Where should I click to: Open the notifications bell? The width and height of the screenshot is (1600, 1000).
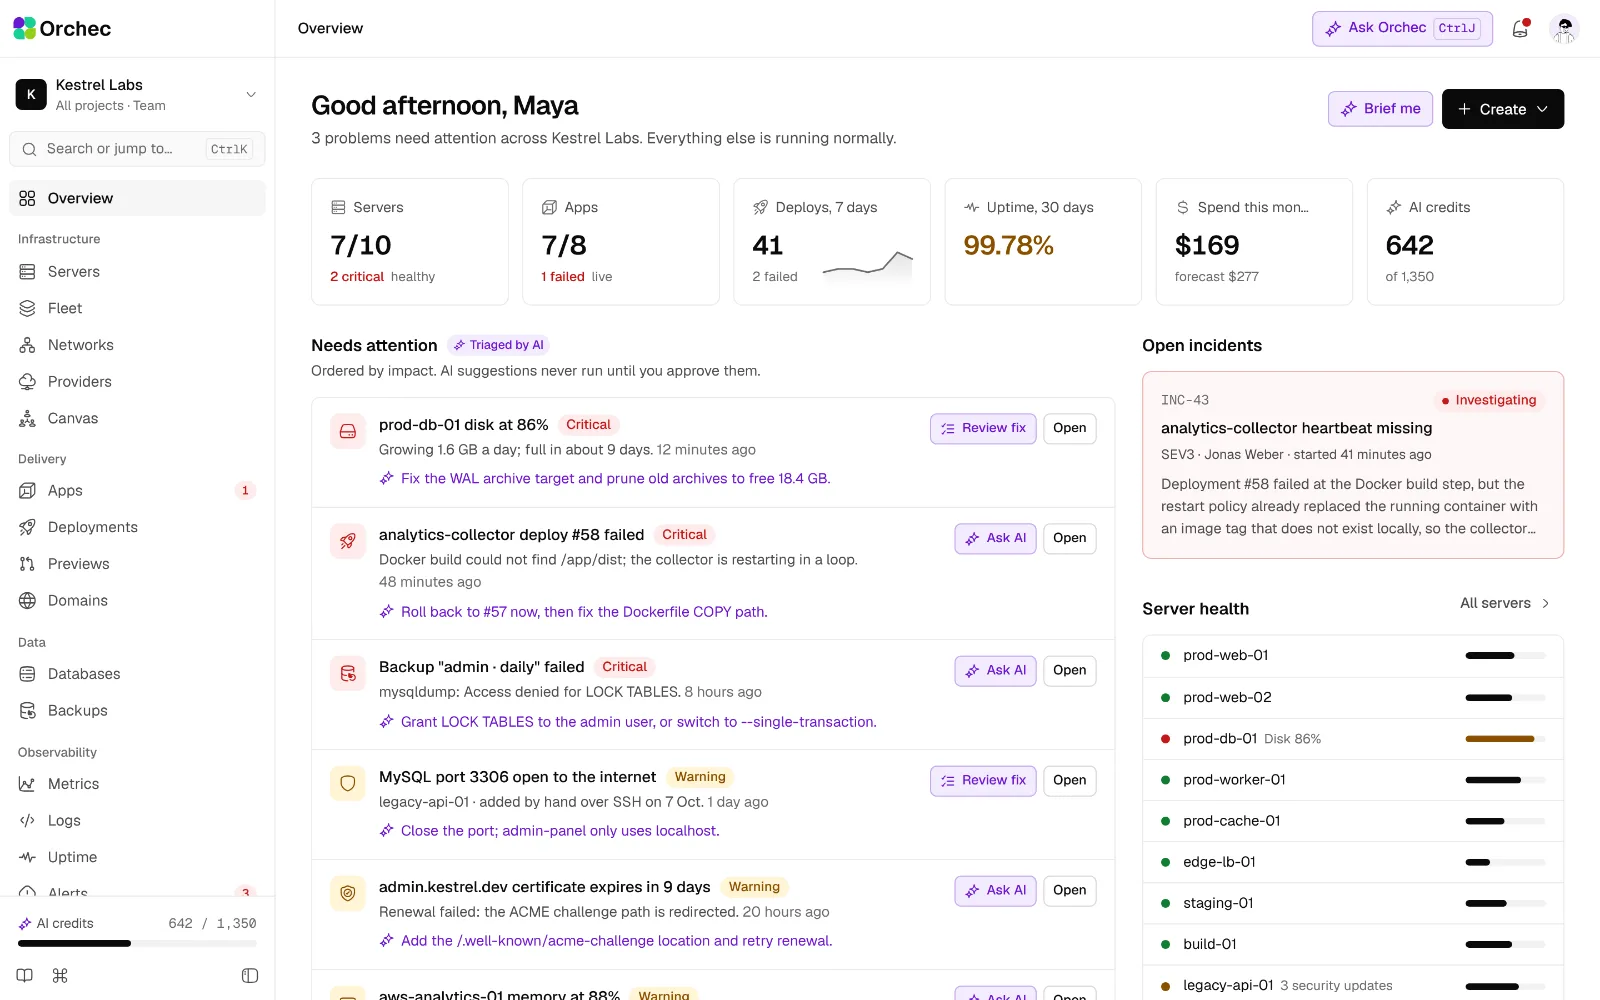pos(1520,29)
